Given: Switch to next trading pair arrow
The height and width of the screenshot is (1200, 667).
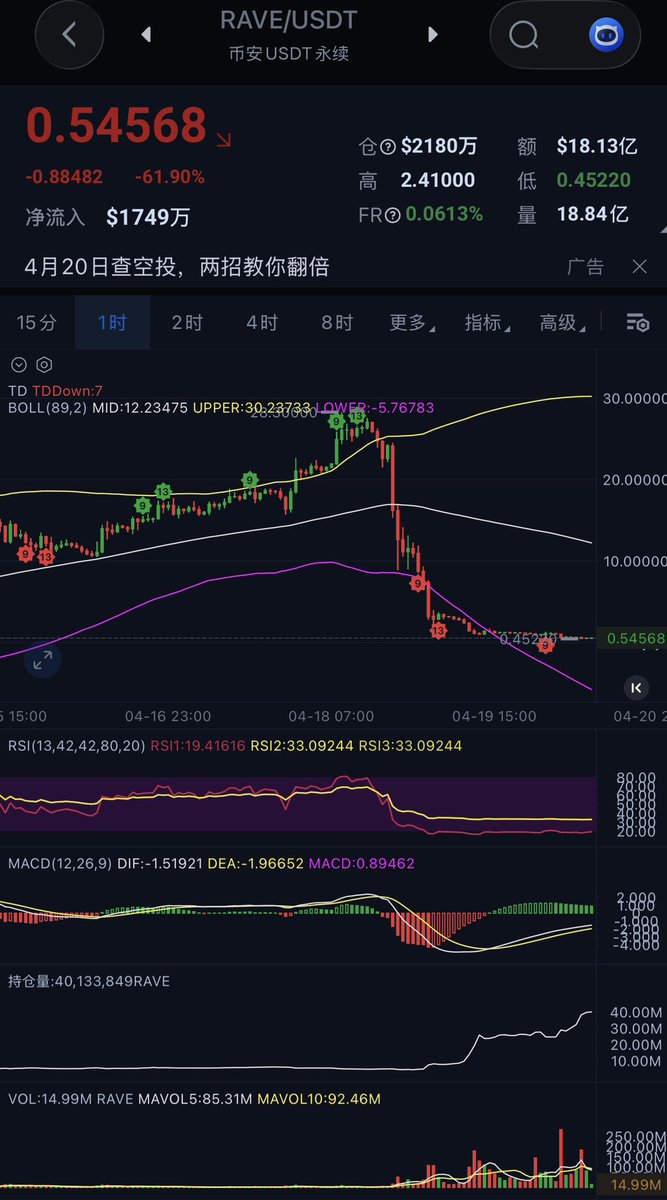Looking at the screenshot, I should [x=433, y=35].
